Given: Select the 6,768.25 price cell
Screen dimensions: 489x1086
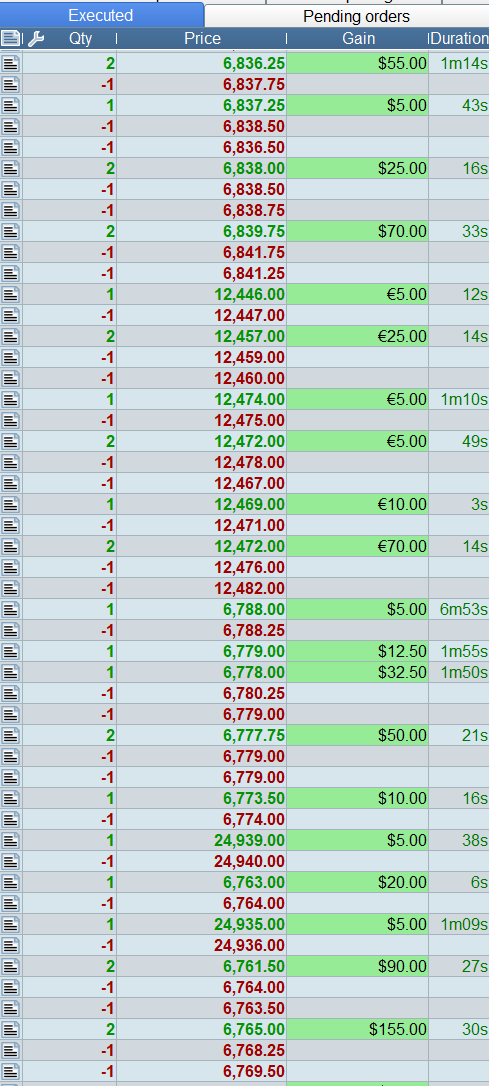Looking at the screenshot, I should coord(202,1051).
